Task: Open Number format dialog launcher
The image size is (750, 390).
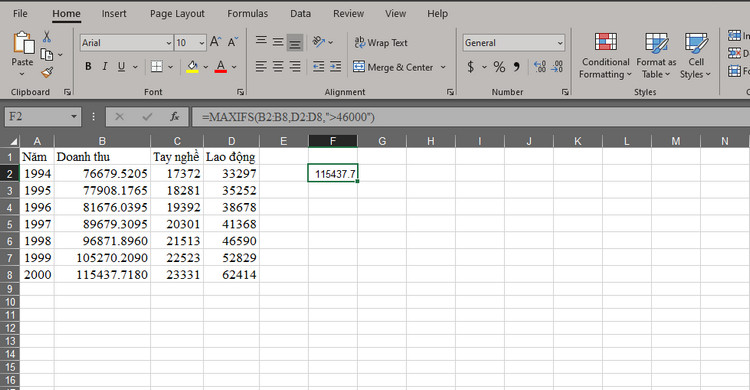Action: [565, 92]
